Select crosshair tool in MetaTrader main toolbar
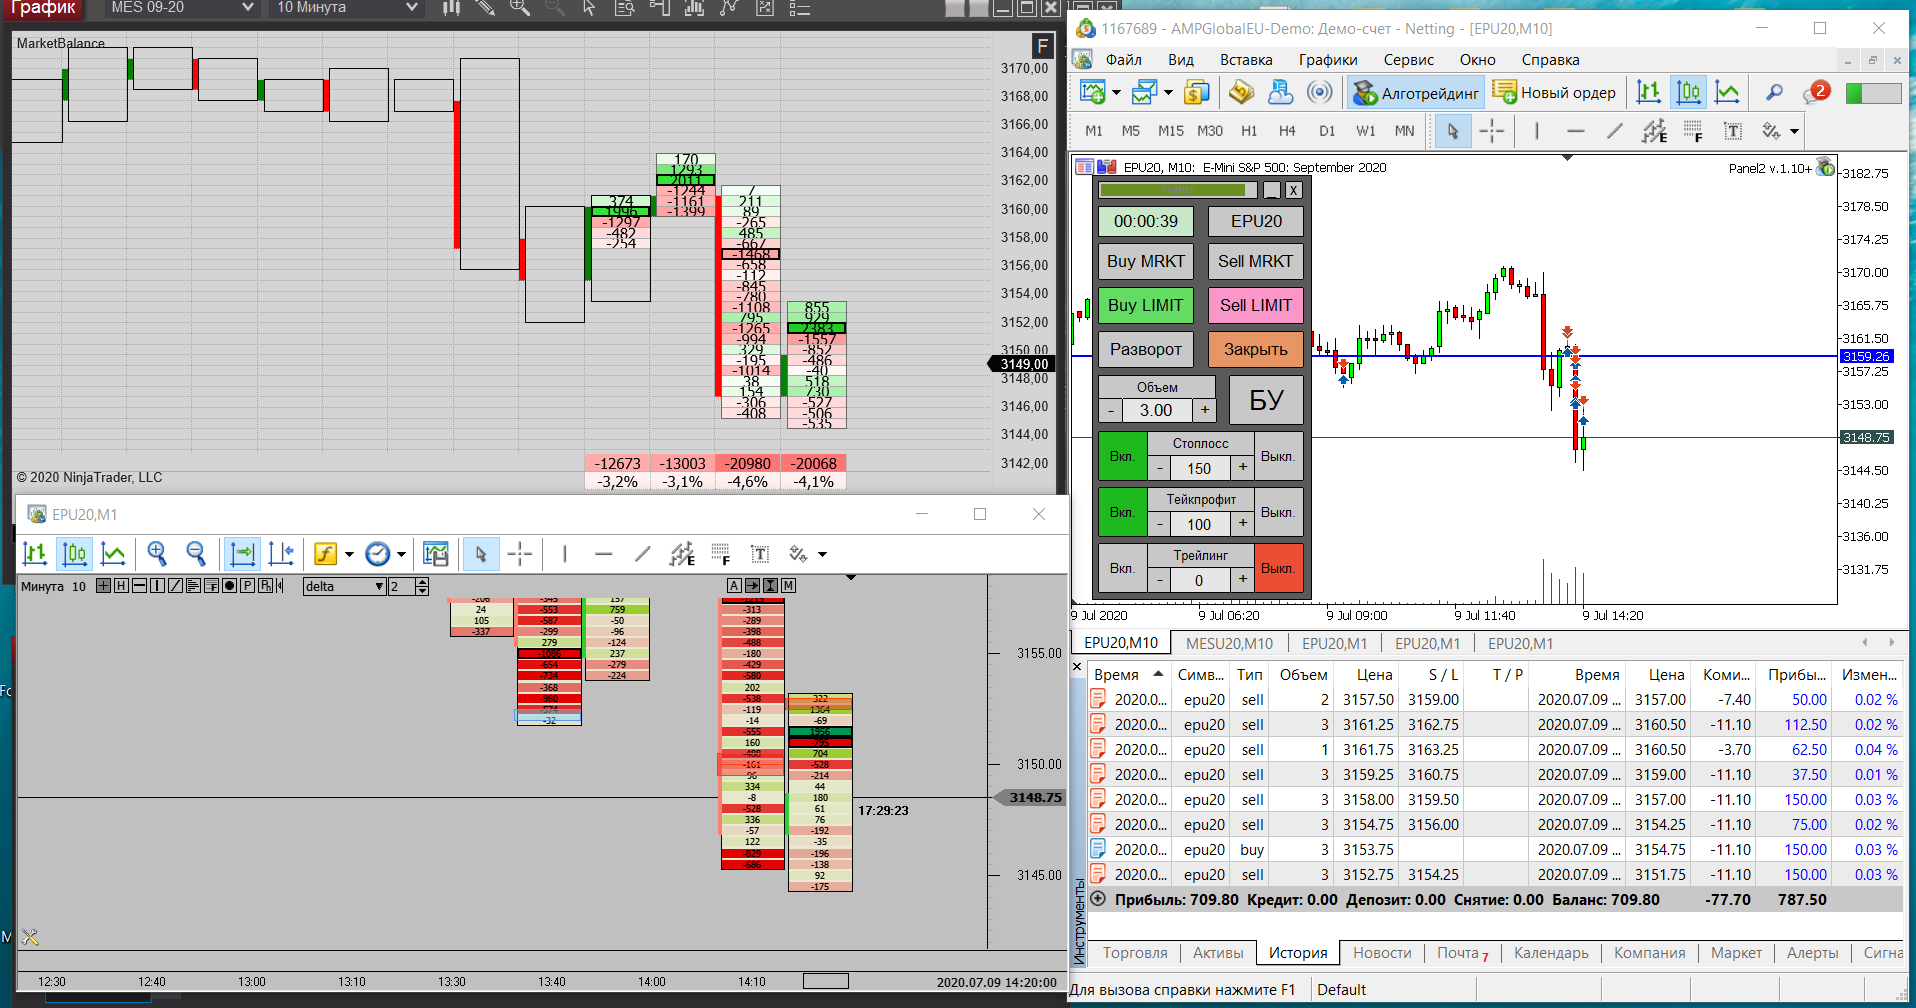Viewport: 1916px width, 1008px height. [x=1491, y=131]
